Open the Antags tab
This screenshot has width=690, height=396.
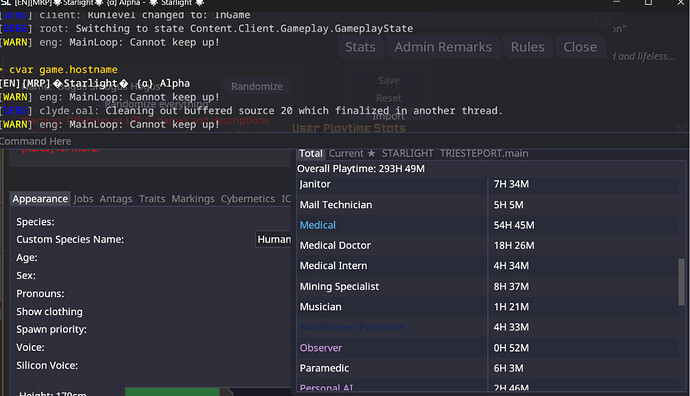coord(116,199)
